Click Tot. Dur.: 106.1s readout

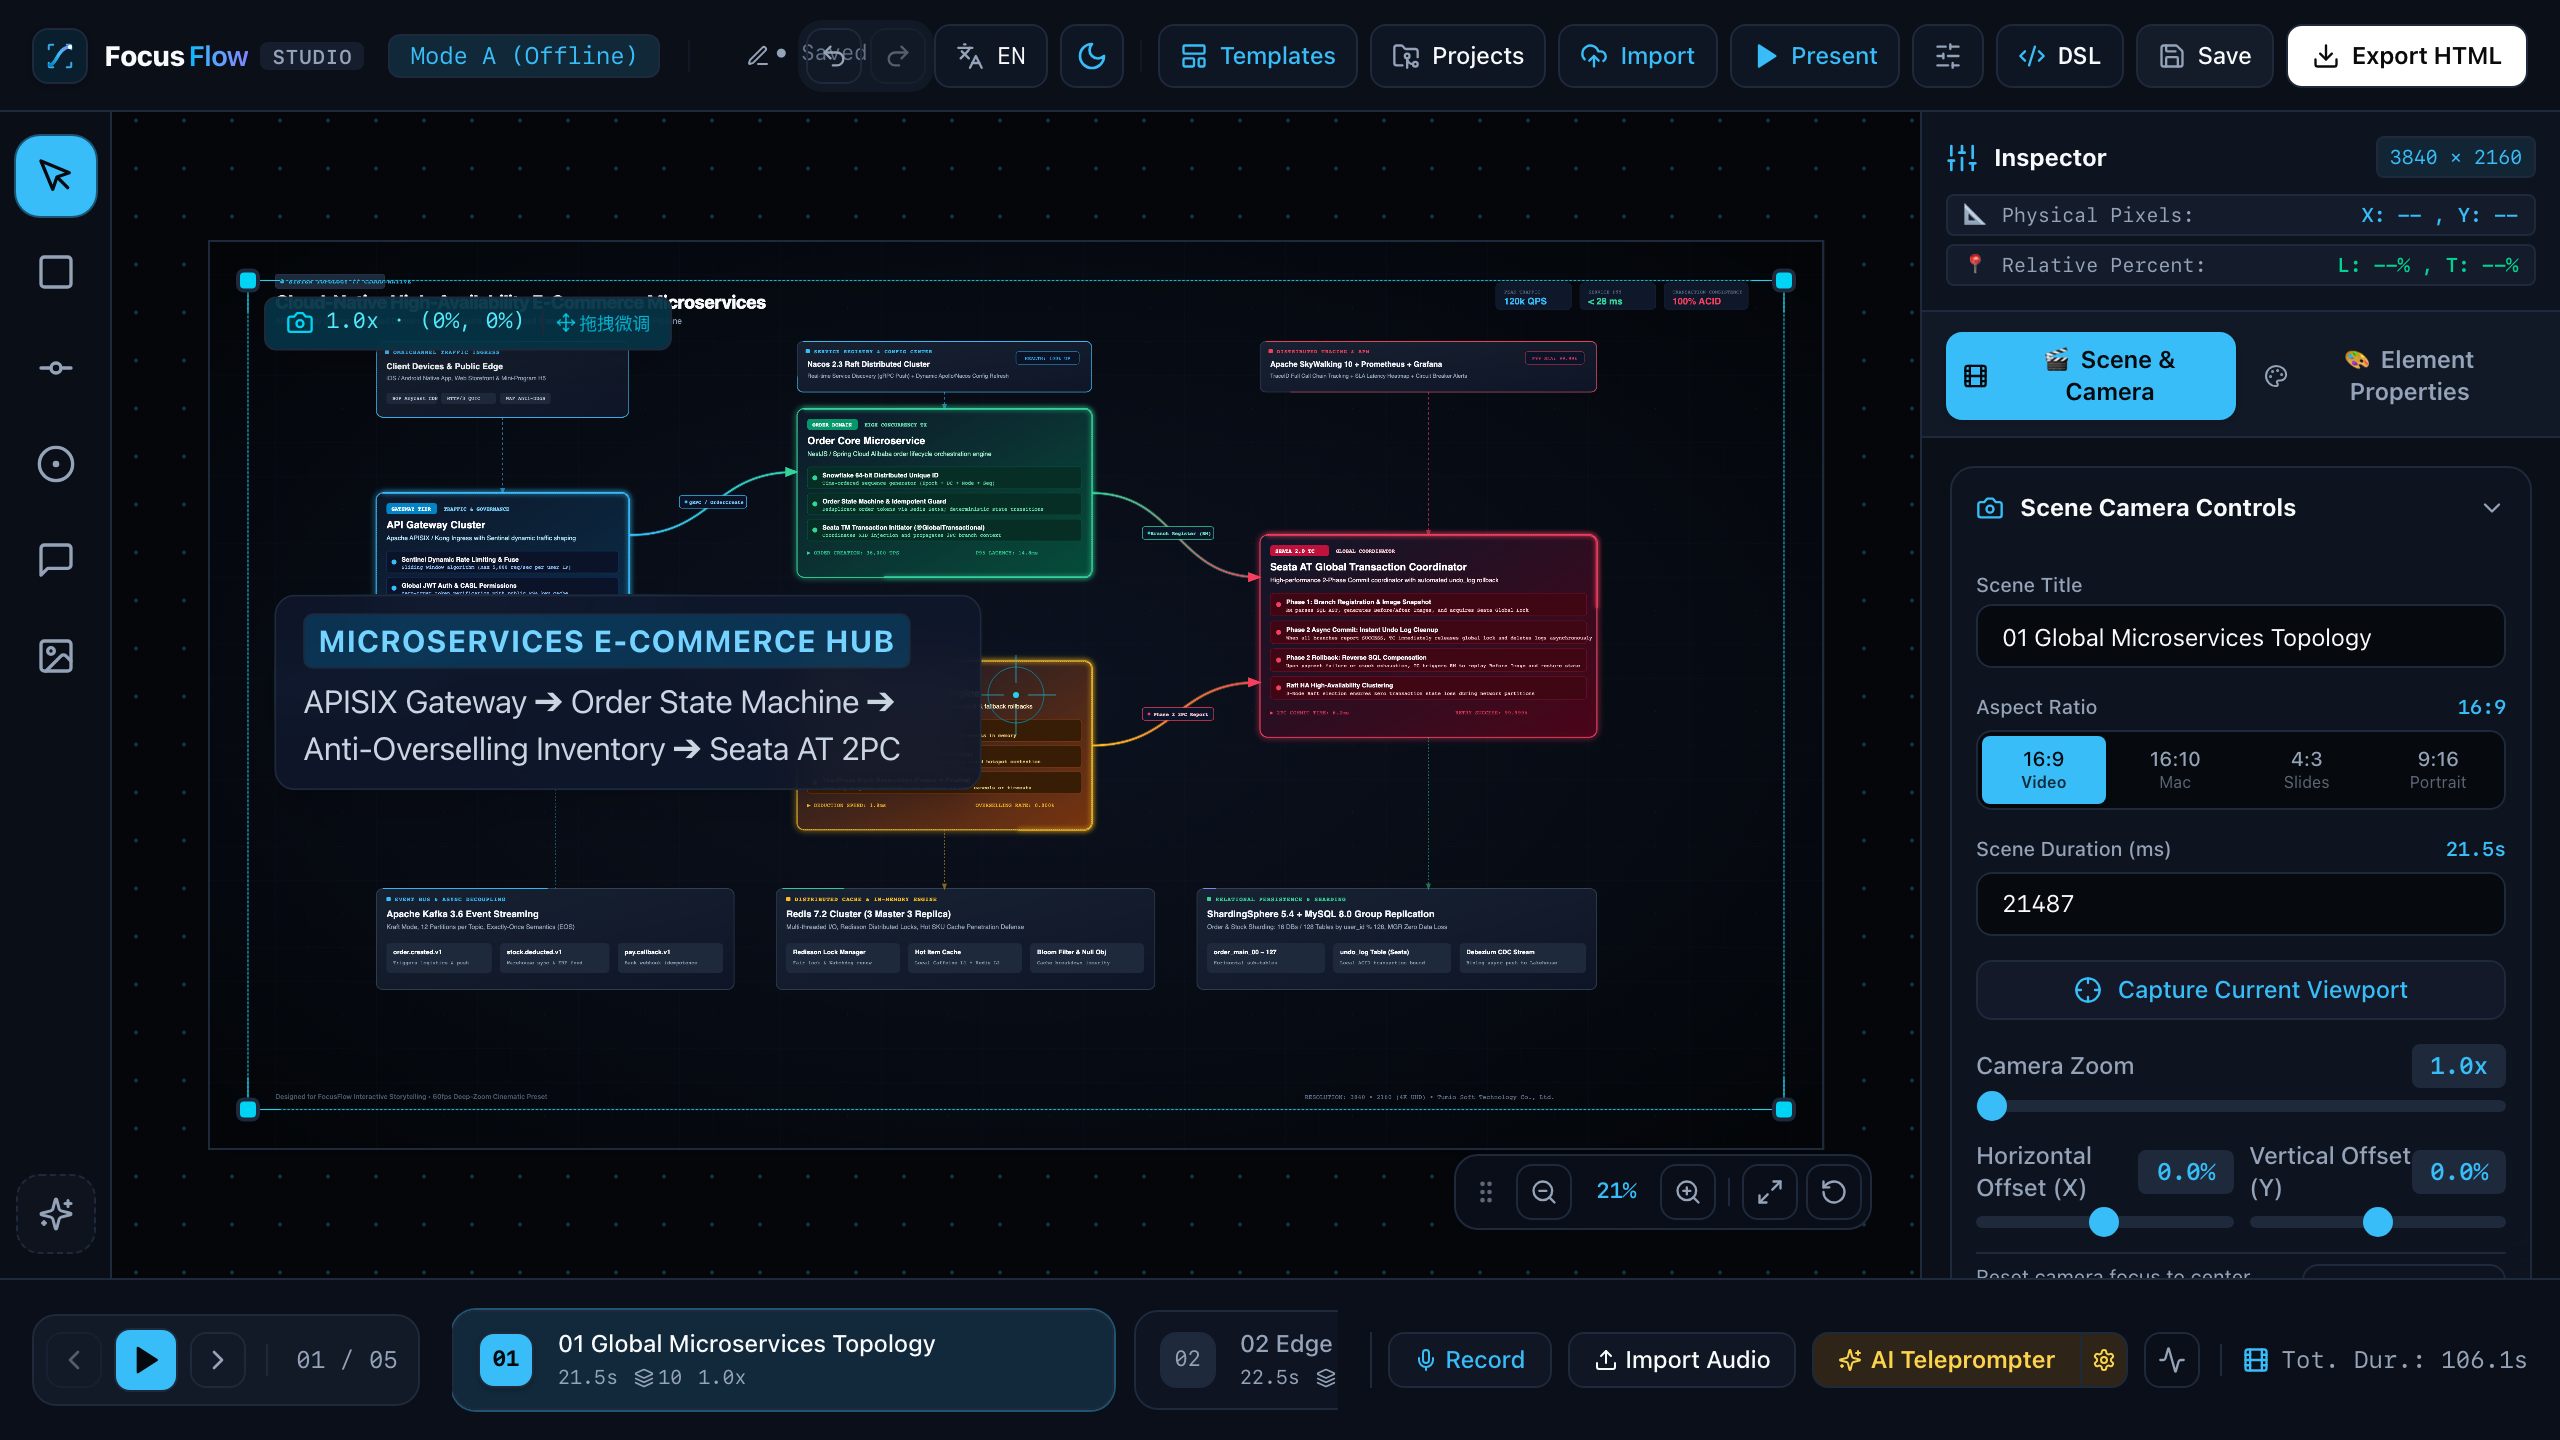tap(2385, 1360)
